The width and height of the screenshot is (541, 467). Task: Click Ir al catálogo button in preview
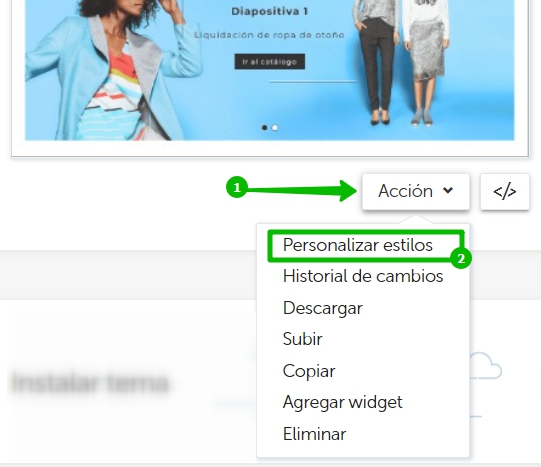tap(270, 62)
